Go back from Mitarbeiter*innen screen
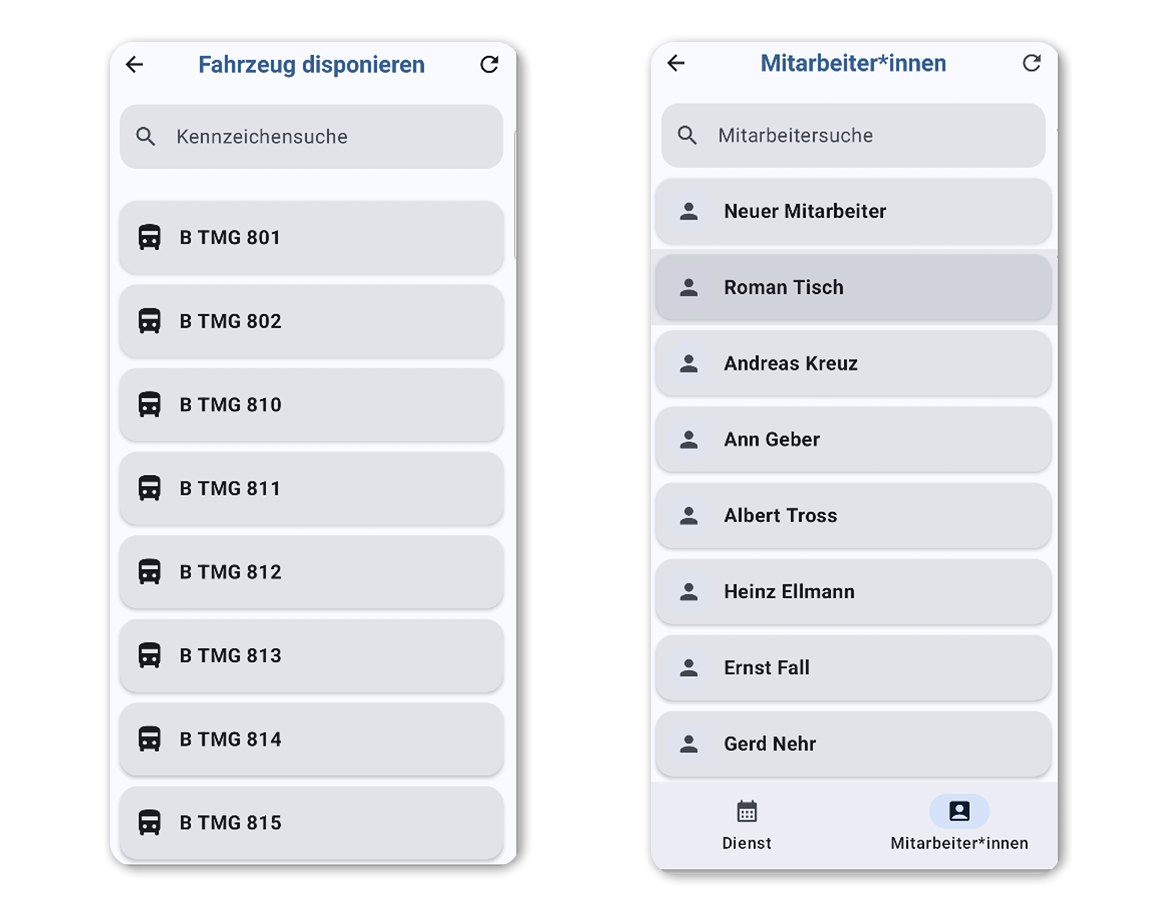1162x916 pixels. tap(676, 63)
